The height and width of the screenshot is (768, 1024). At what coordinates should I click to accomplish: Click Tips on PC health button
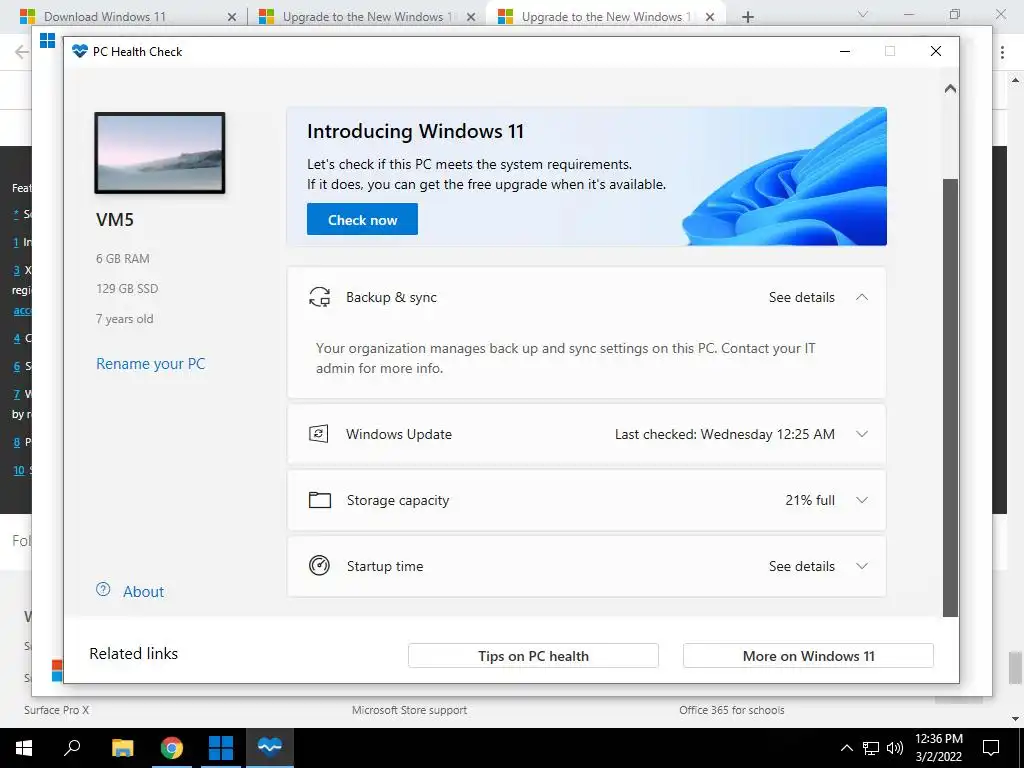pos(533,656)
